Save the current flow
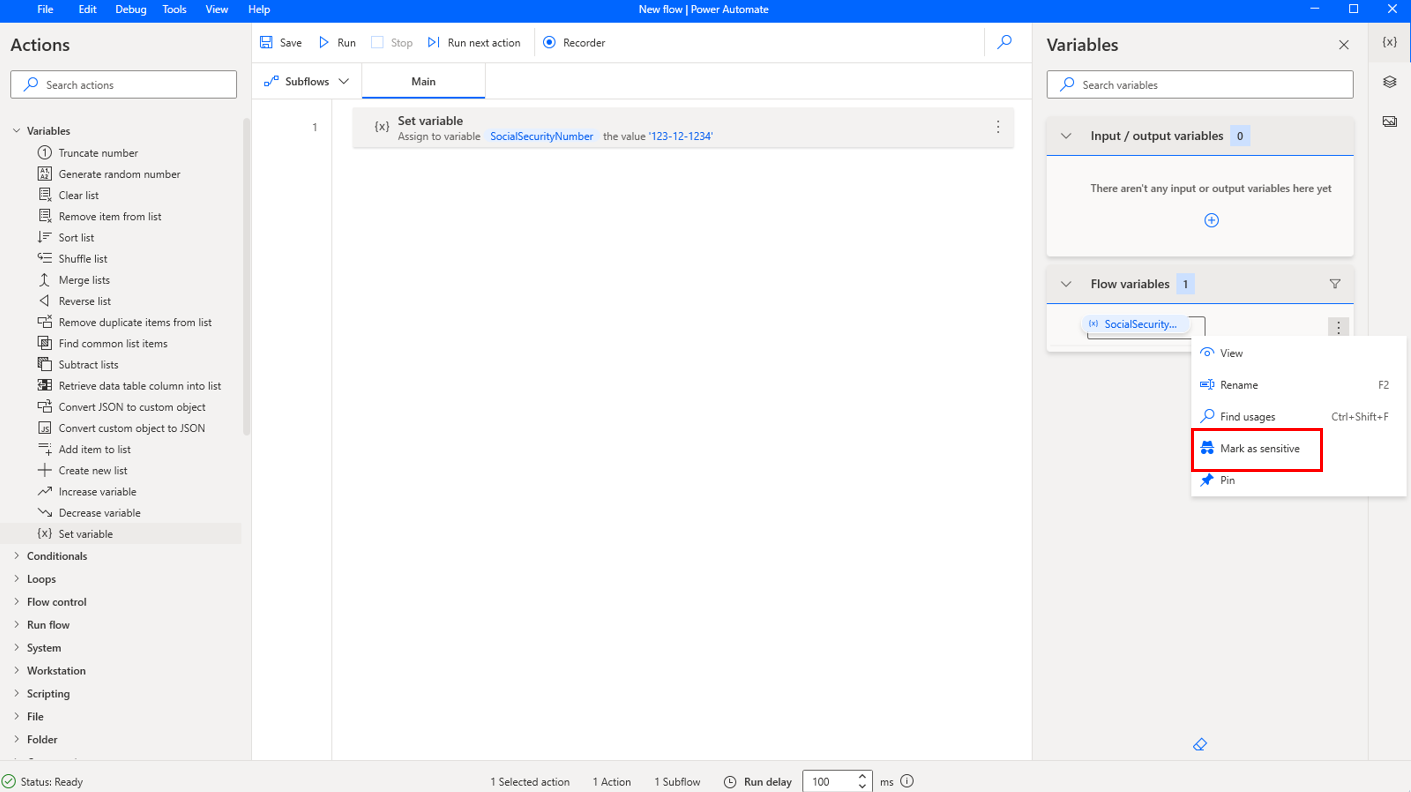Image resolution: width=1411 pixels, height=792 pixels. coord(280,42)
